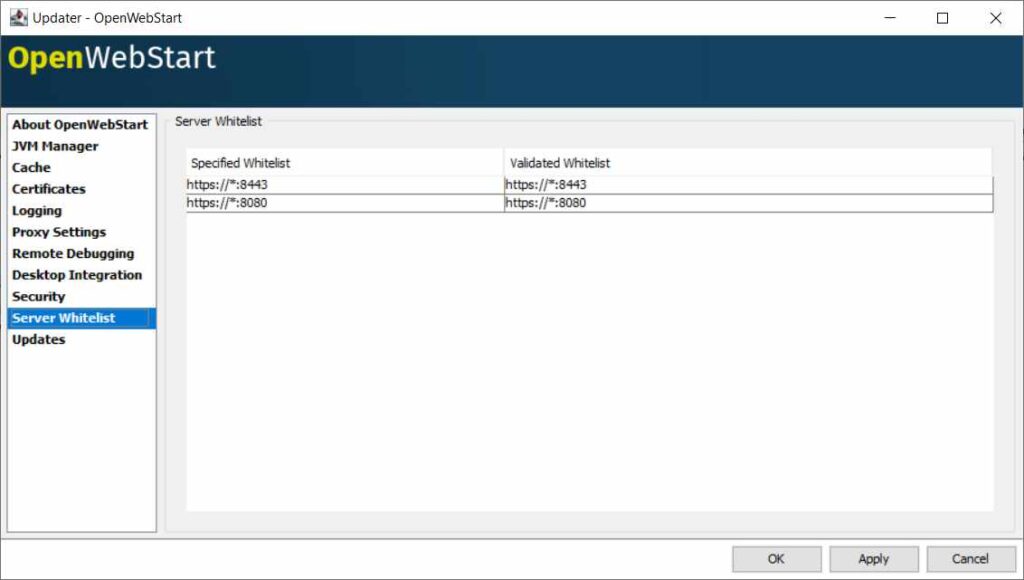1024x580 pixels.
Task: Minimize the OpenWebStart window
Action: tap(890, 18)
